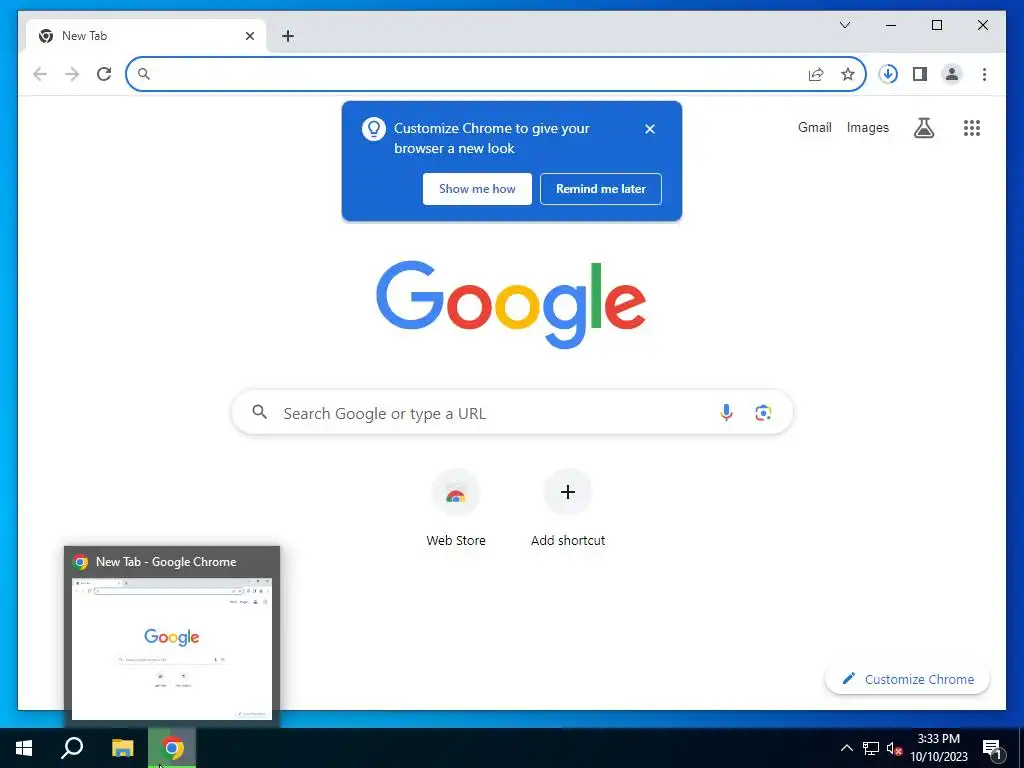Open Windows taskbar search

point(72,748)
